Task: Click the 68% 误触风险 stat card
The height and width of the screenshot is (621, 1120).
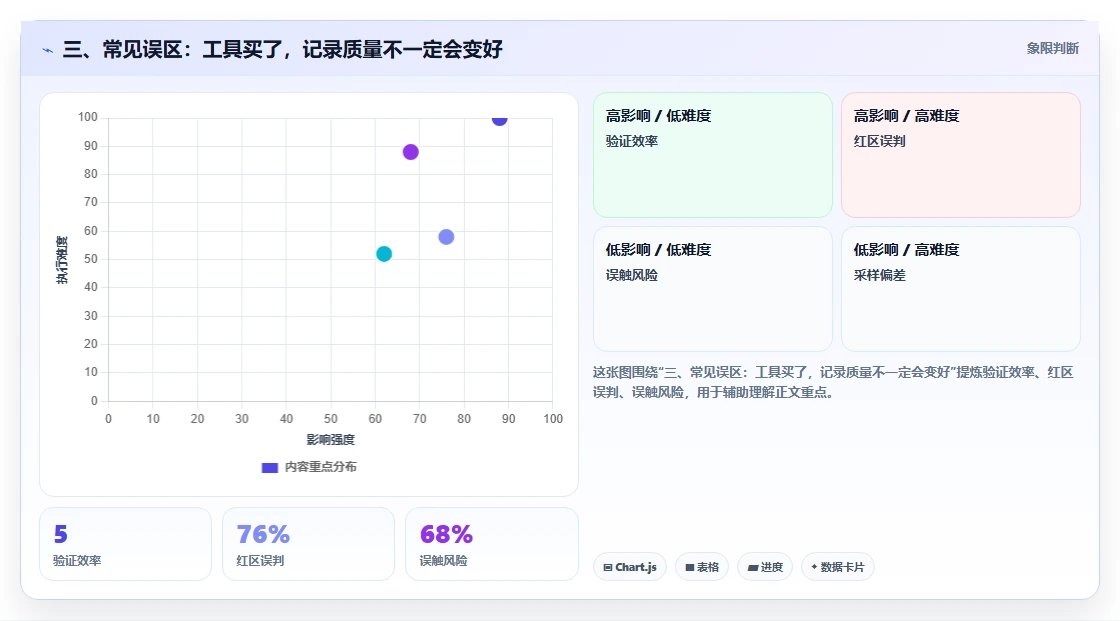Action: click(491, 544)
